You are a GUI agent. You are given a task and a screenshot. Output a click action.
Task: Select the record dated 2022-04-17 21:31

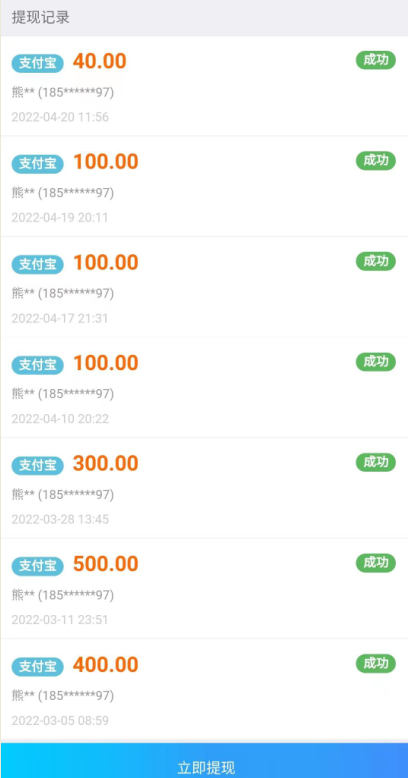pyautogui.click(x=204, y=287)
